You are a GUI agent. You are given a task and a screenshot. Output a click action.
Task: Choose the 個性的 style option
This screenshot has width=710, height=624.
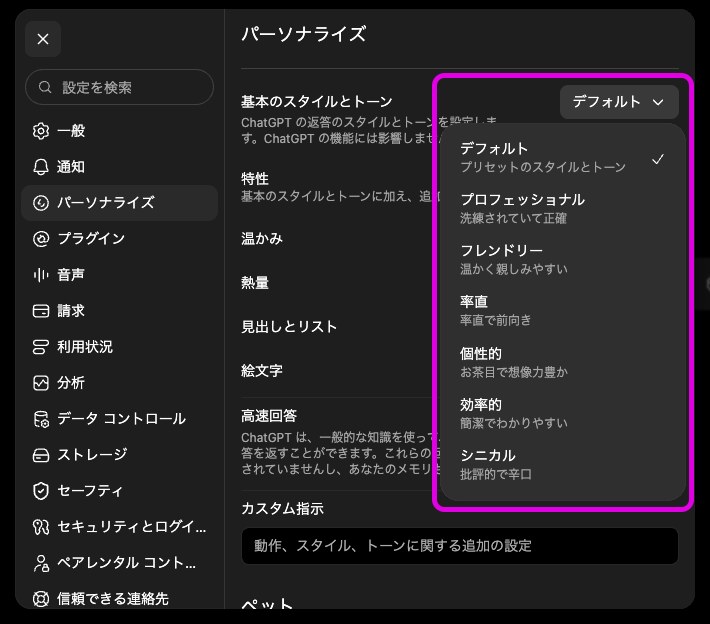tap(562, 362)
